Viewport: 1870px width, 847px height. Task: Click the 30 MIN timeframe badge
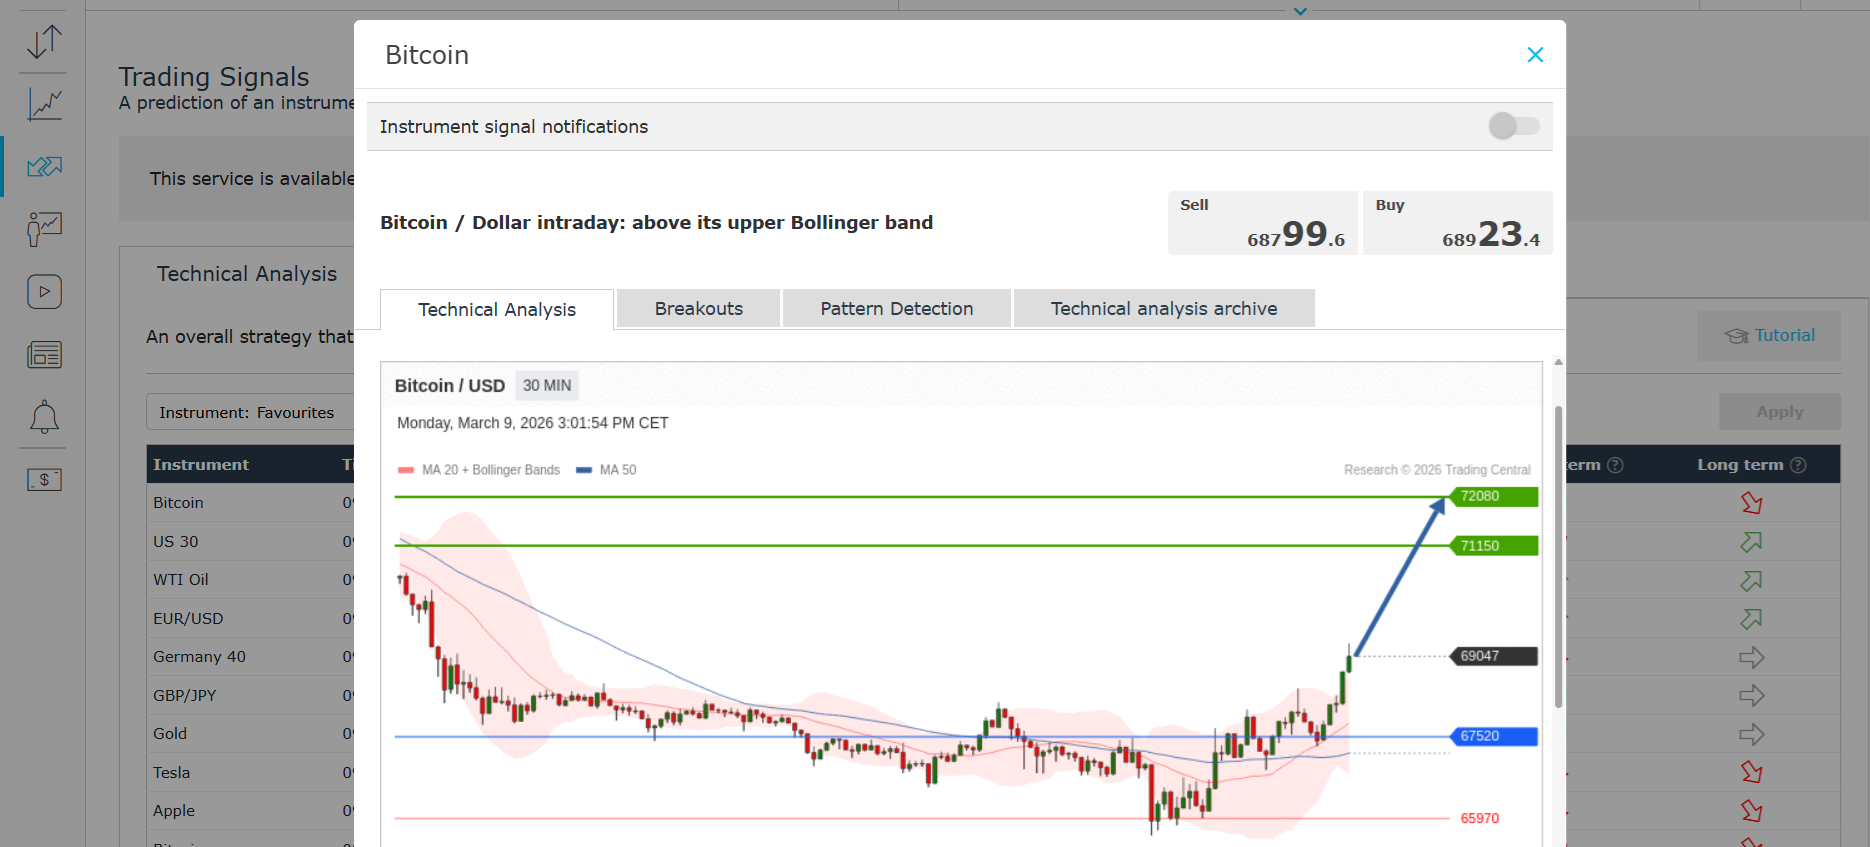click(547, 385)
